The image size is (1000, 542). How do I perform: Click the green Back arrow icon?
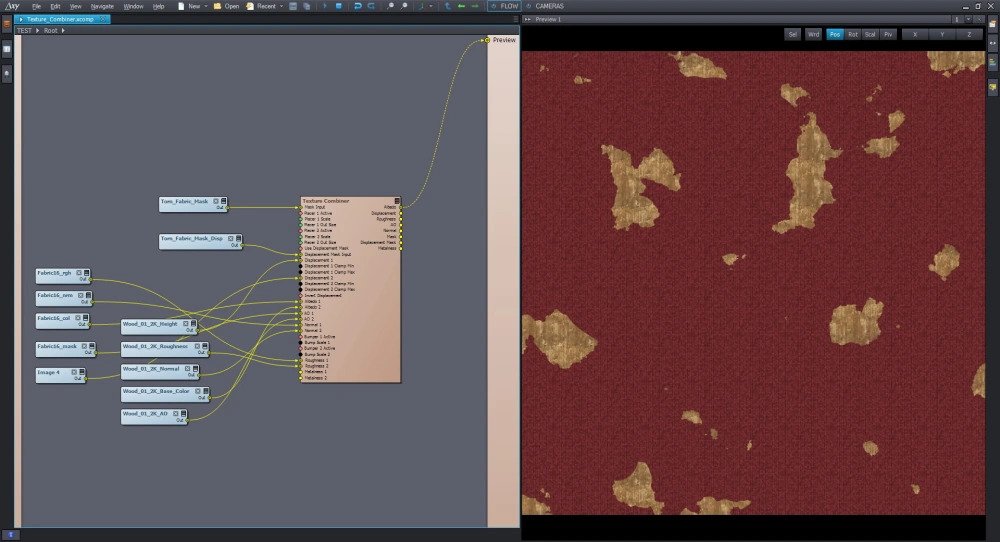461,6
